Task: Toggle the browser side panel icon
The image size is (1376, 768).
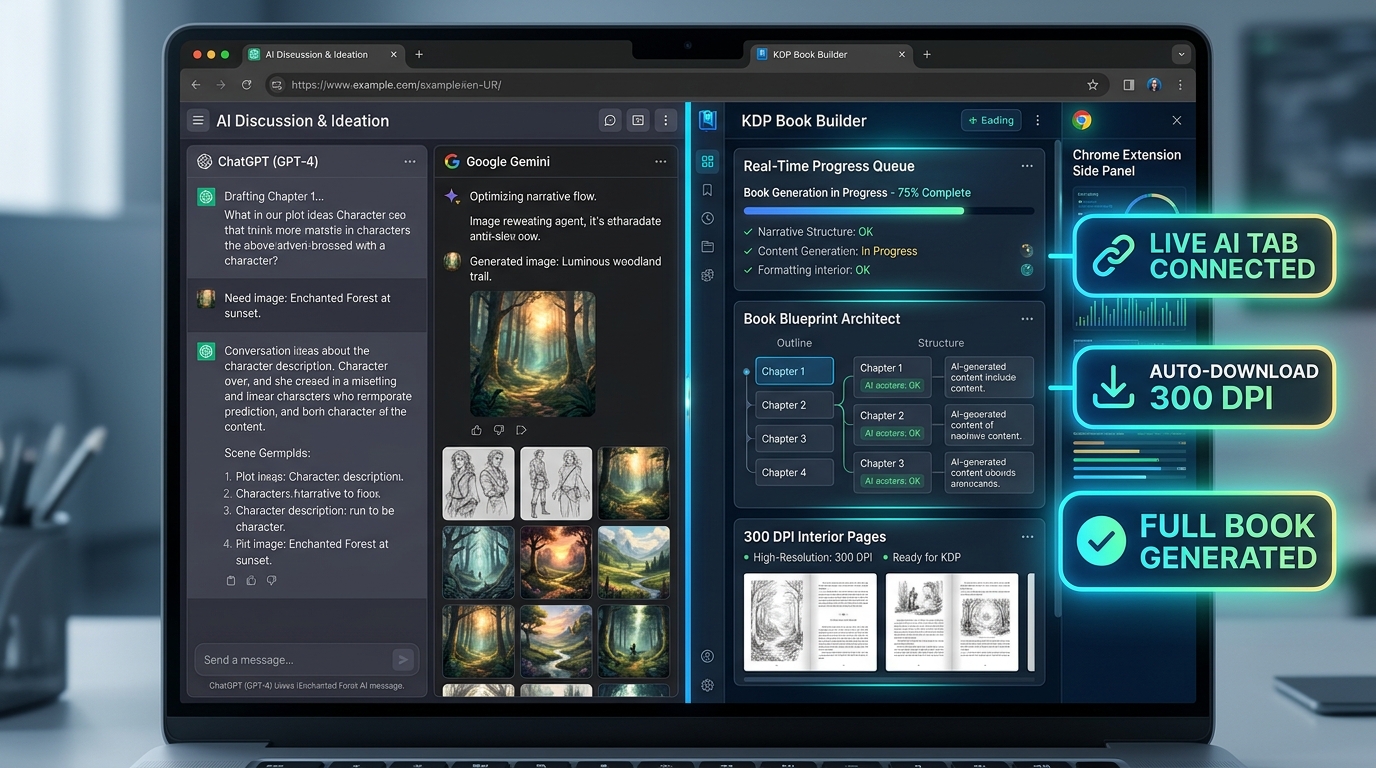Action: 1129,85
